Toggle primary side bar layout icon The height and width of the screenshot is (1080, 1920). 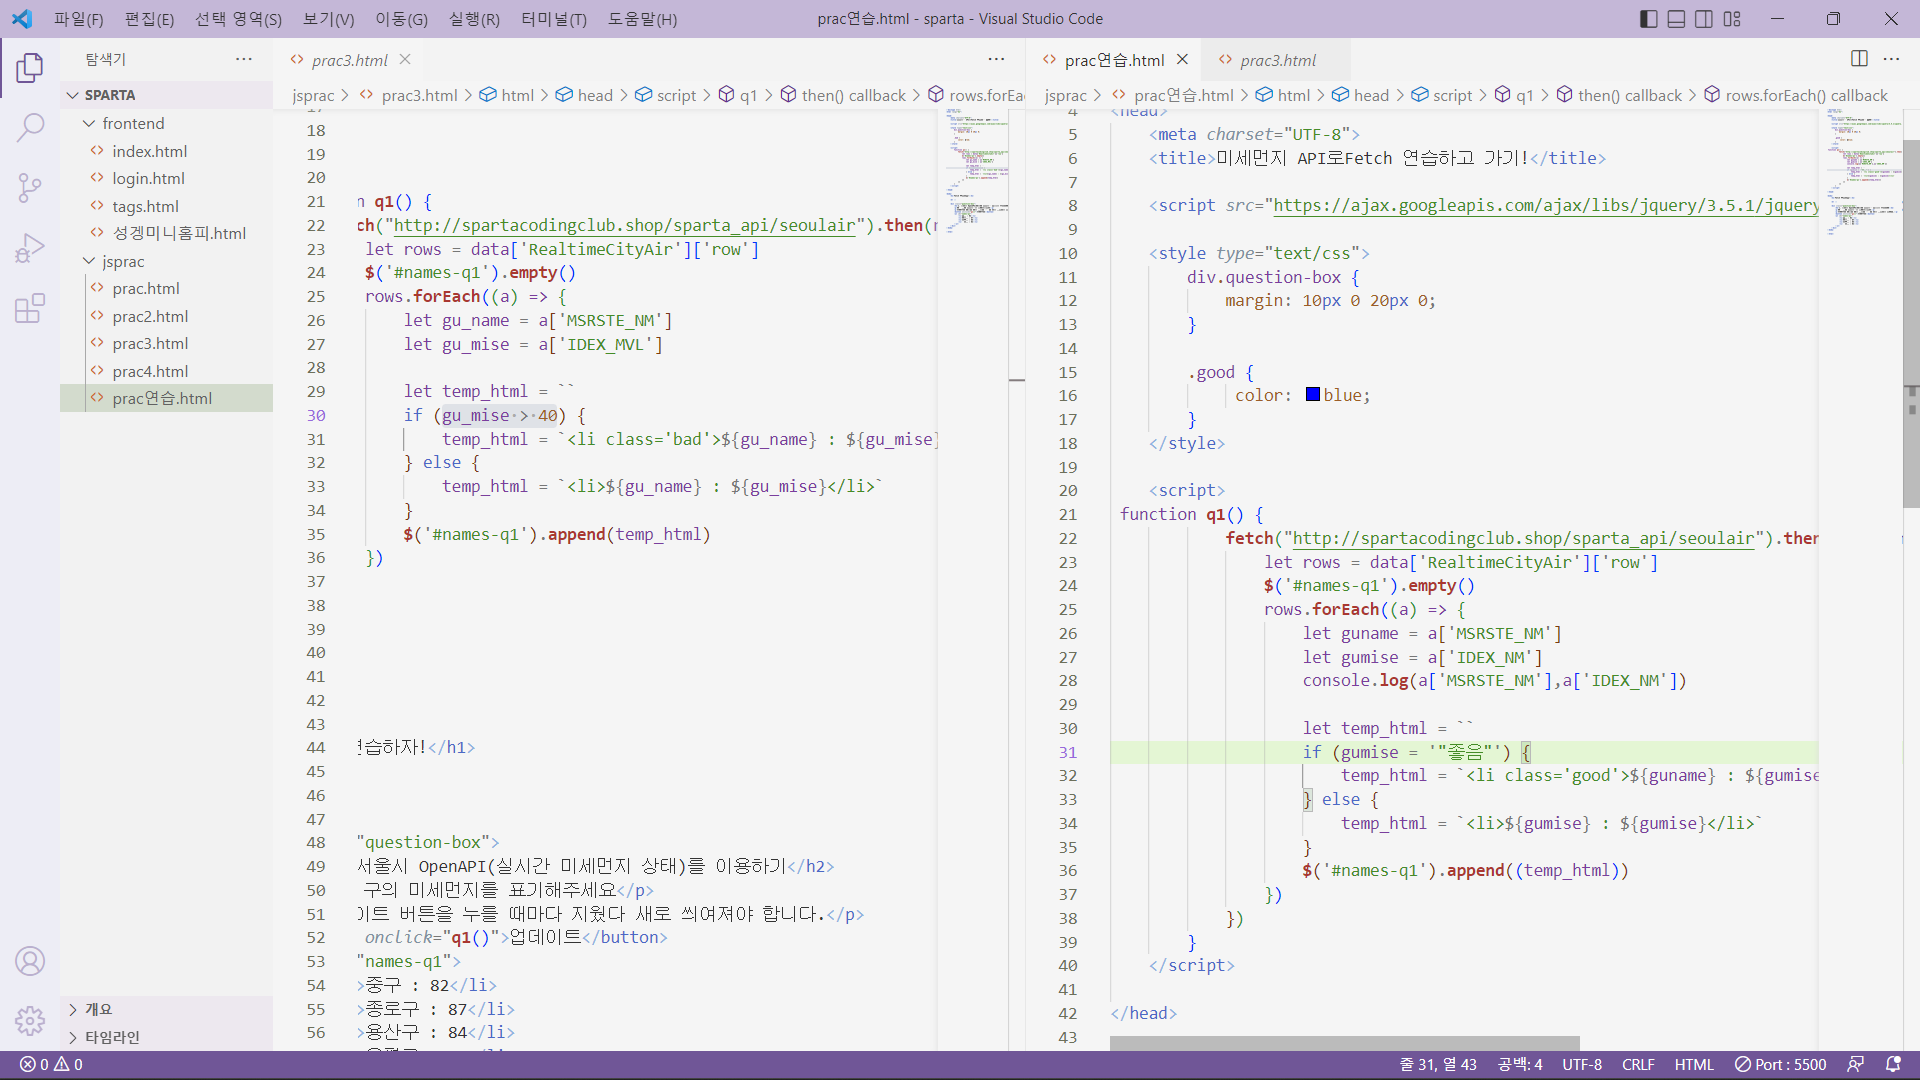pyautogui.click(x=1649, y=18)
